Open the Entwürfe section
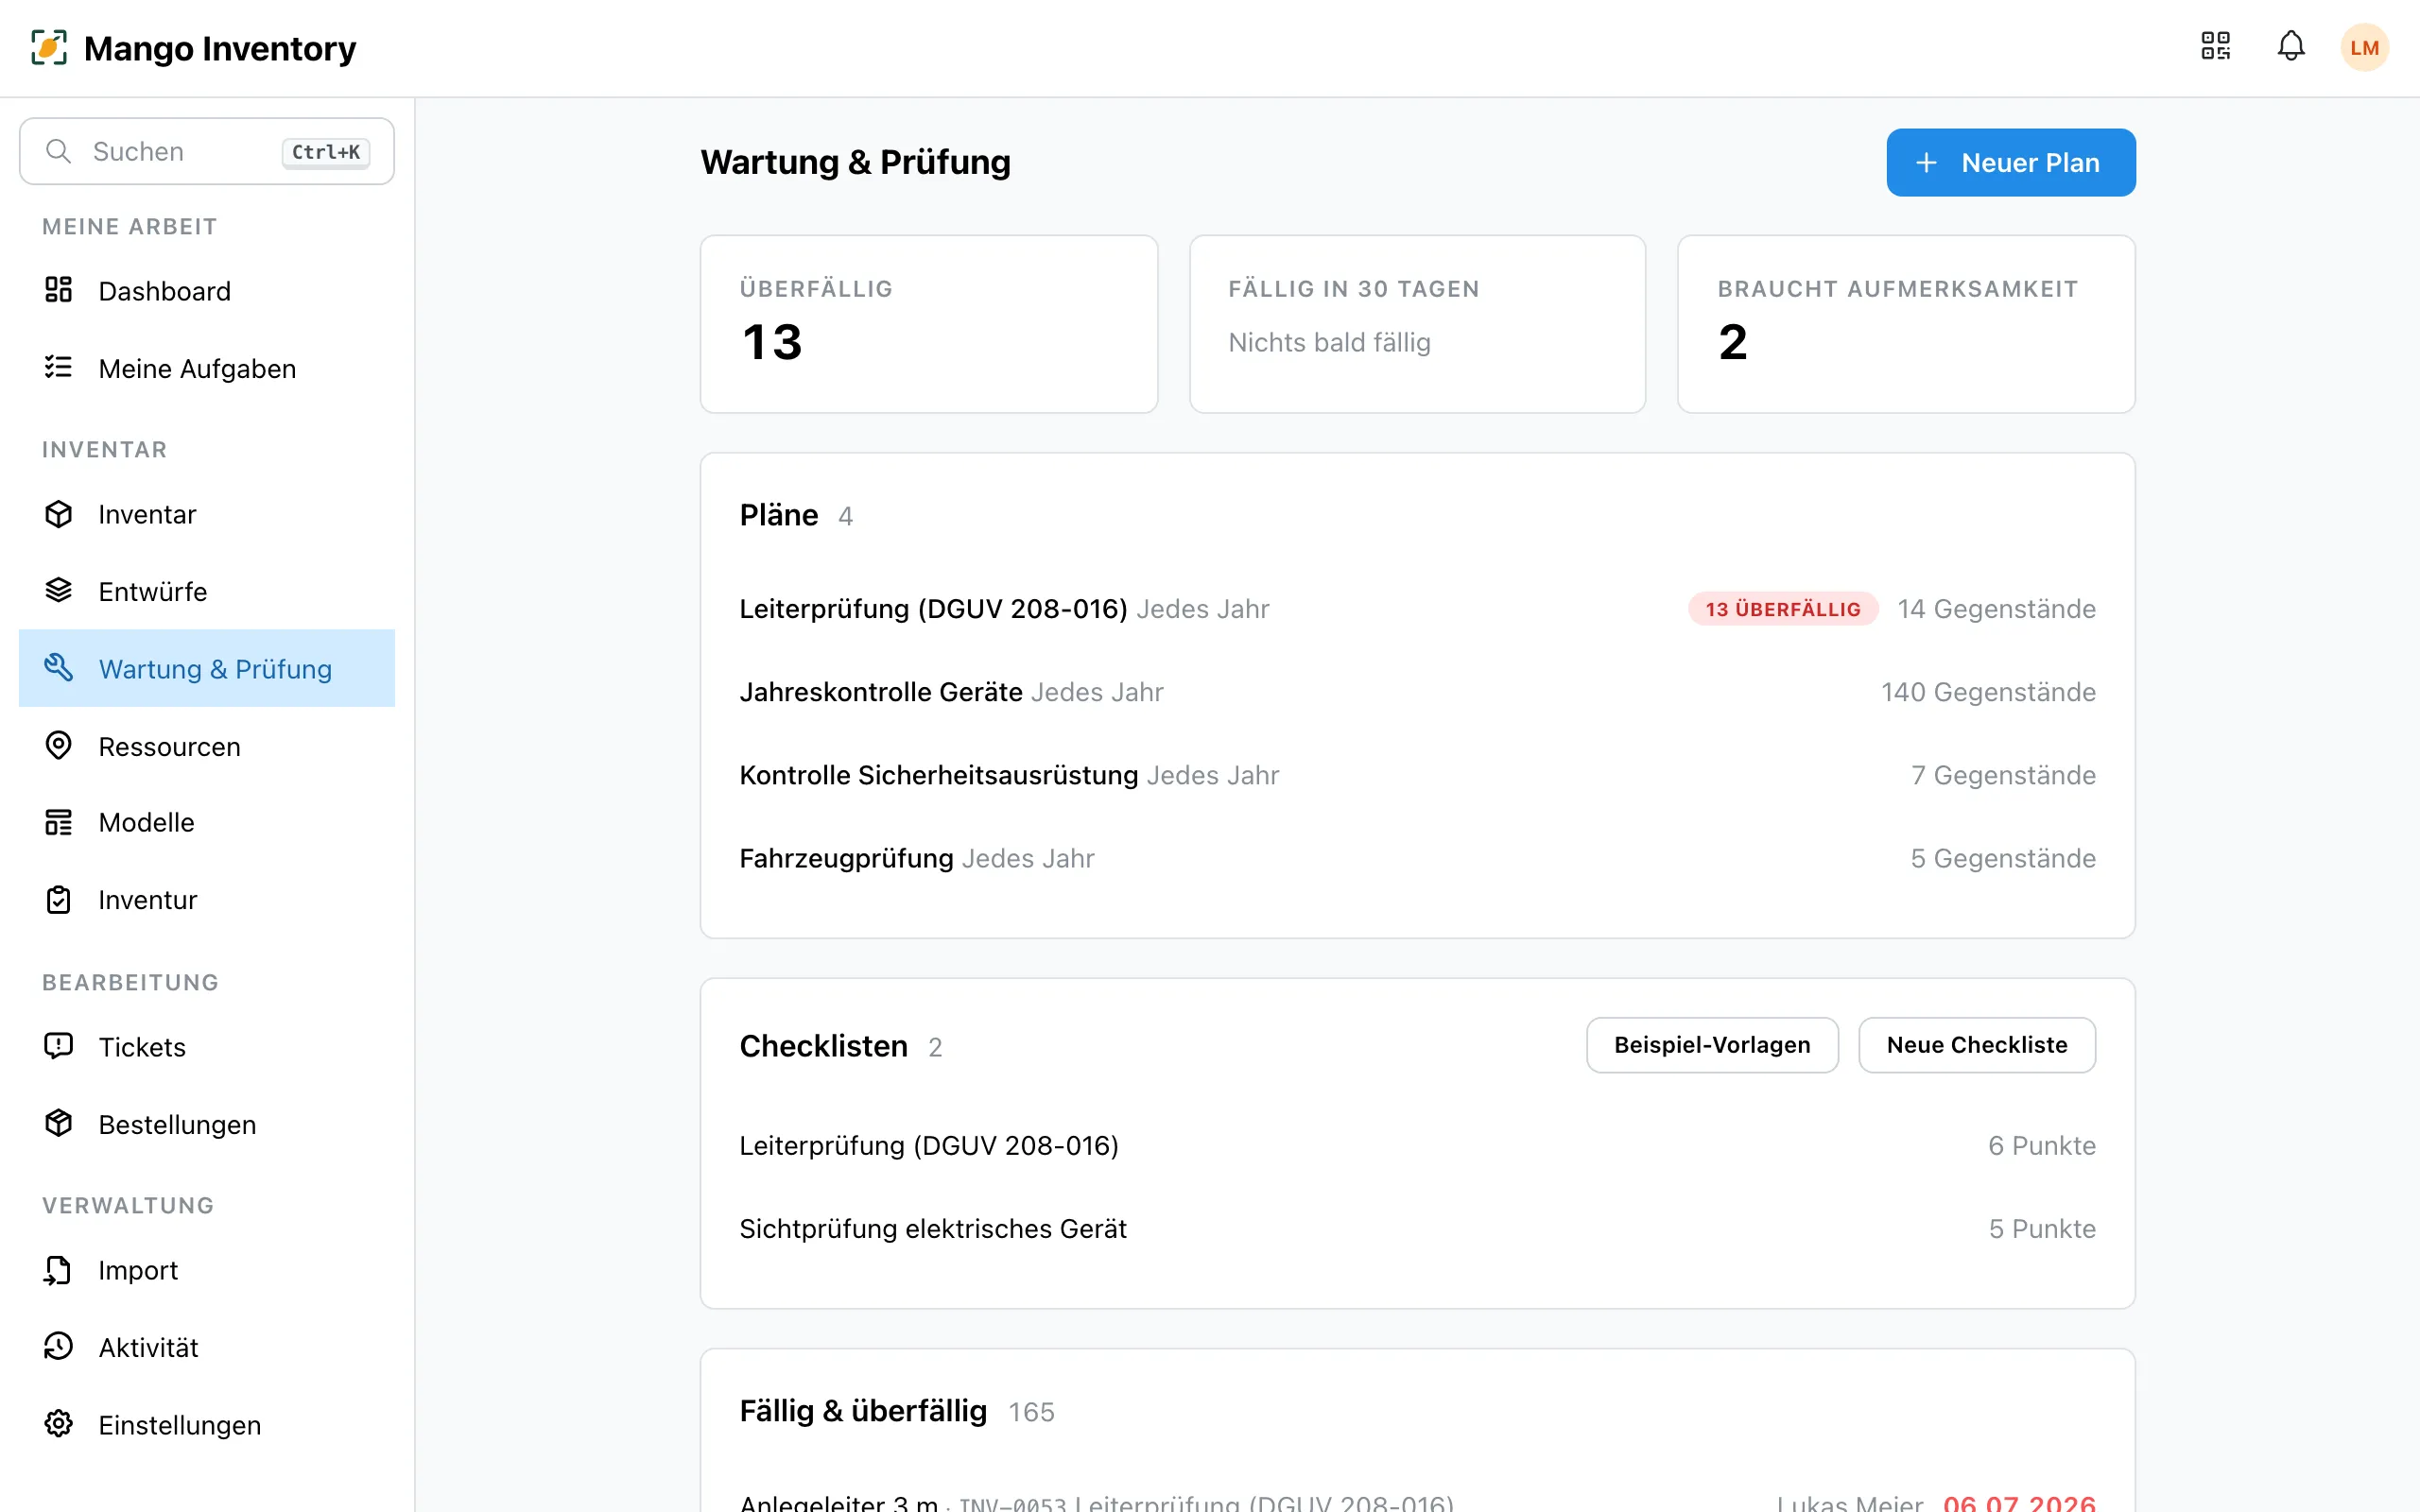 point(207,591)
